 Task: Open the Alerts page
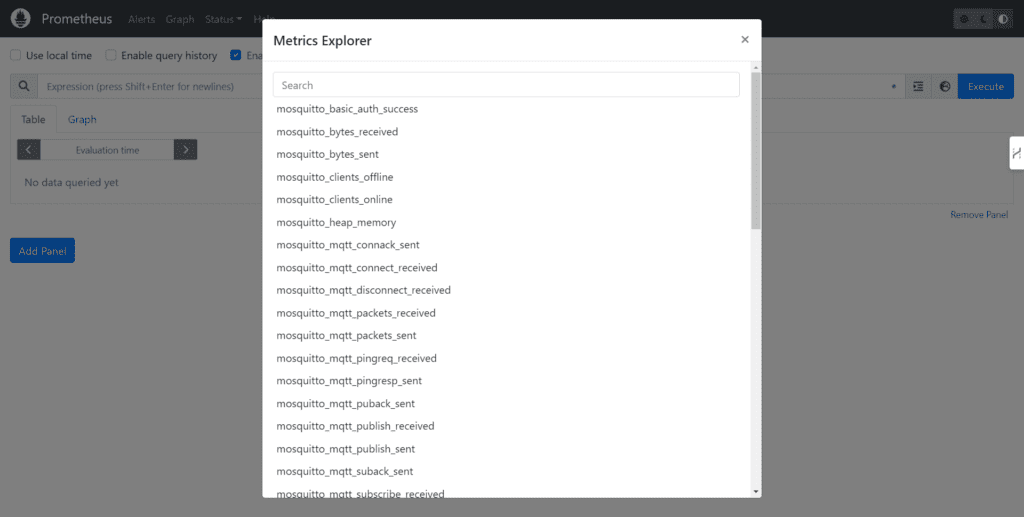point(142,19)
